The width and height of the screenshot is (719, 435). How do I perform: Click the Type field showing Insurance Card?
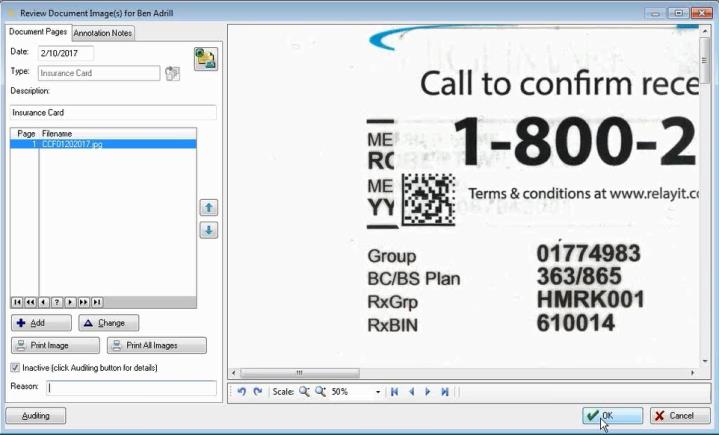99,73
